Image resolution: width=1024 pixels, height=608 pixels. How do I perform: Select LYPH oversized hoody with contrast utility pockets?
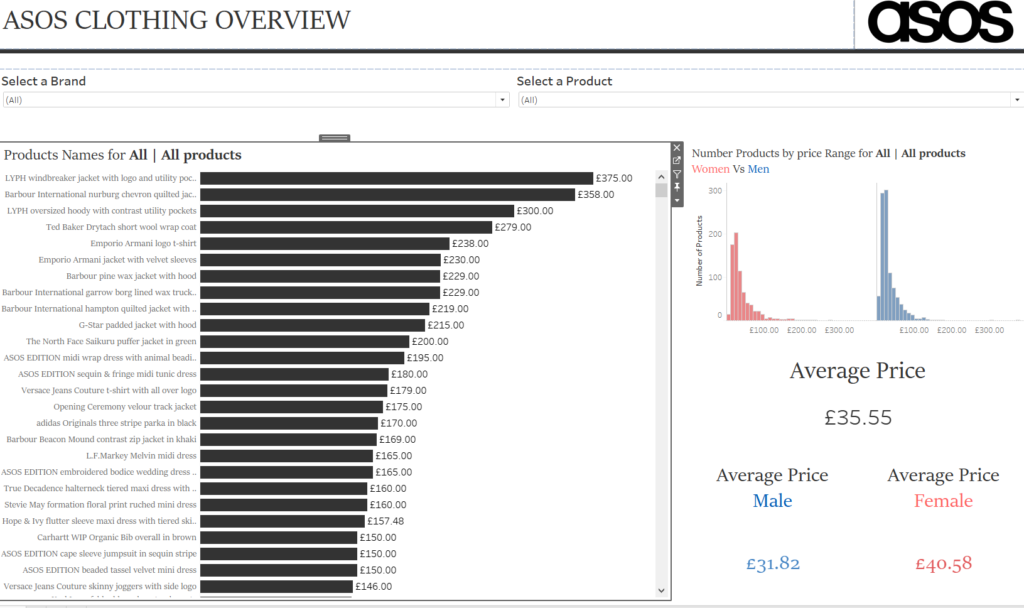(102, 211)
